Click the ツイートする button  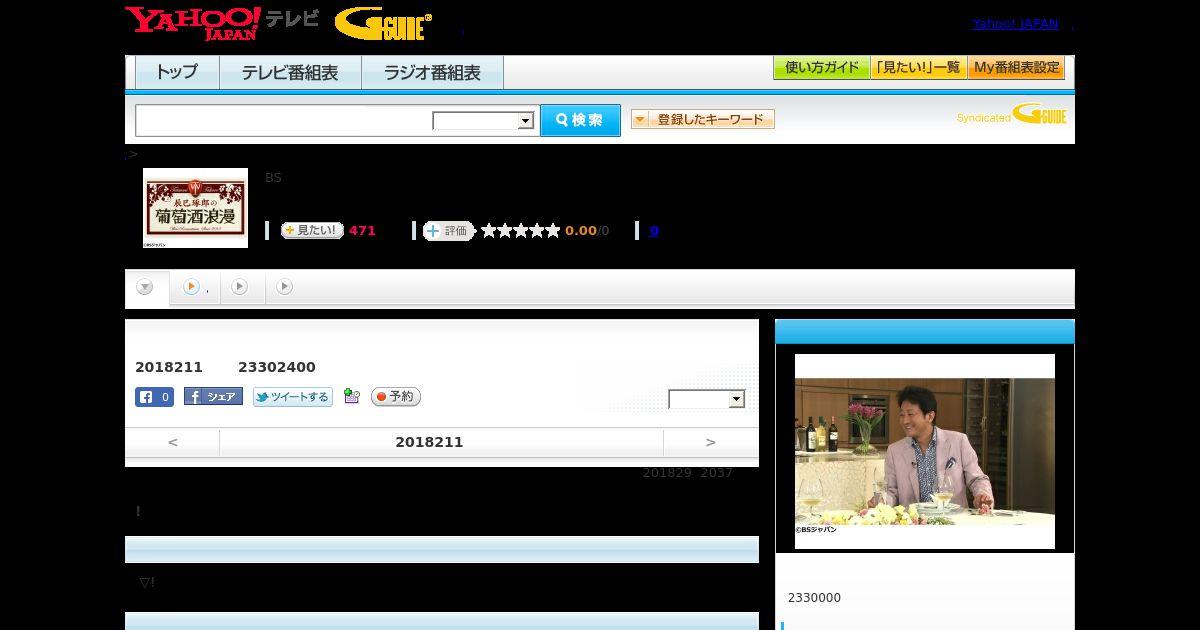[x=292, y=397]
